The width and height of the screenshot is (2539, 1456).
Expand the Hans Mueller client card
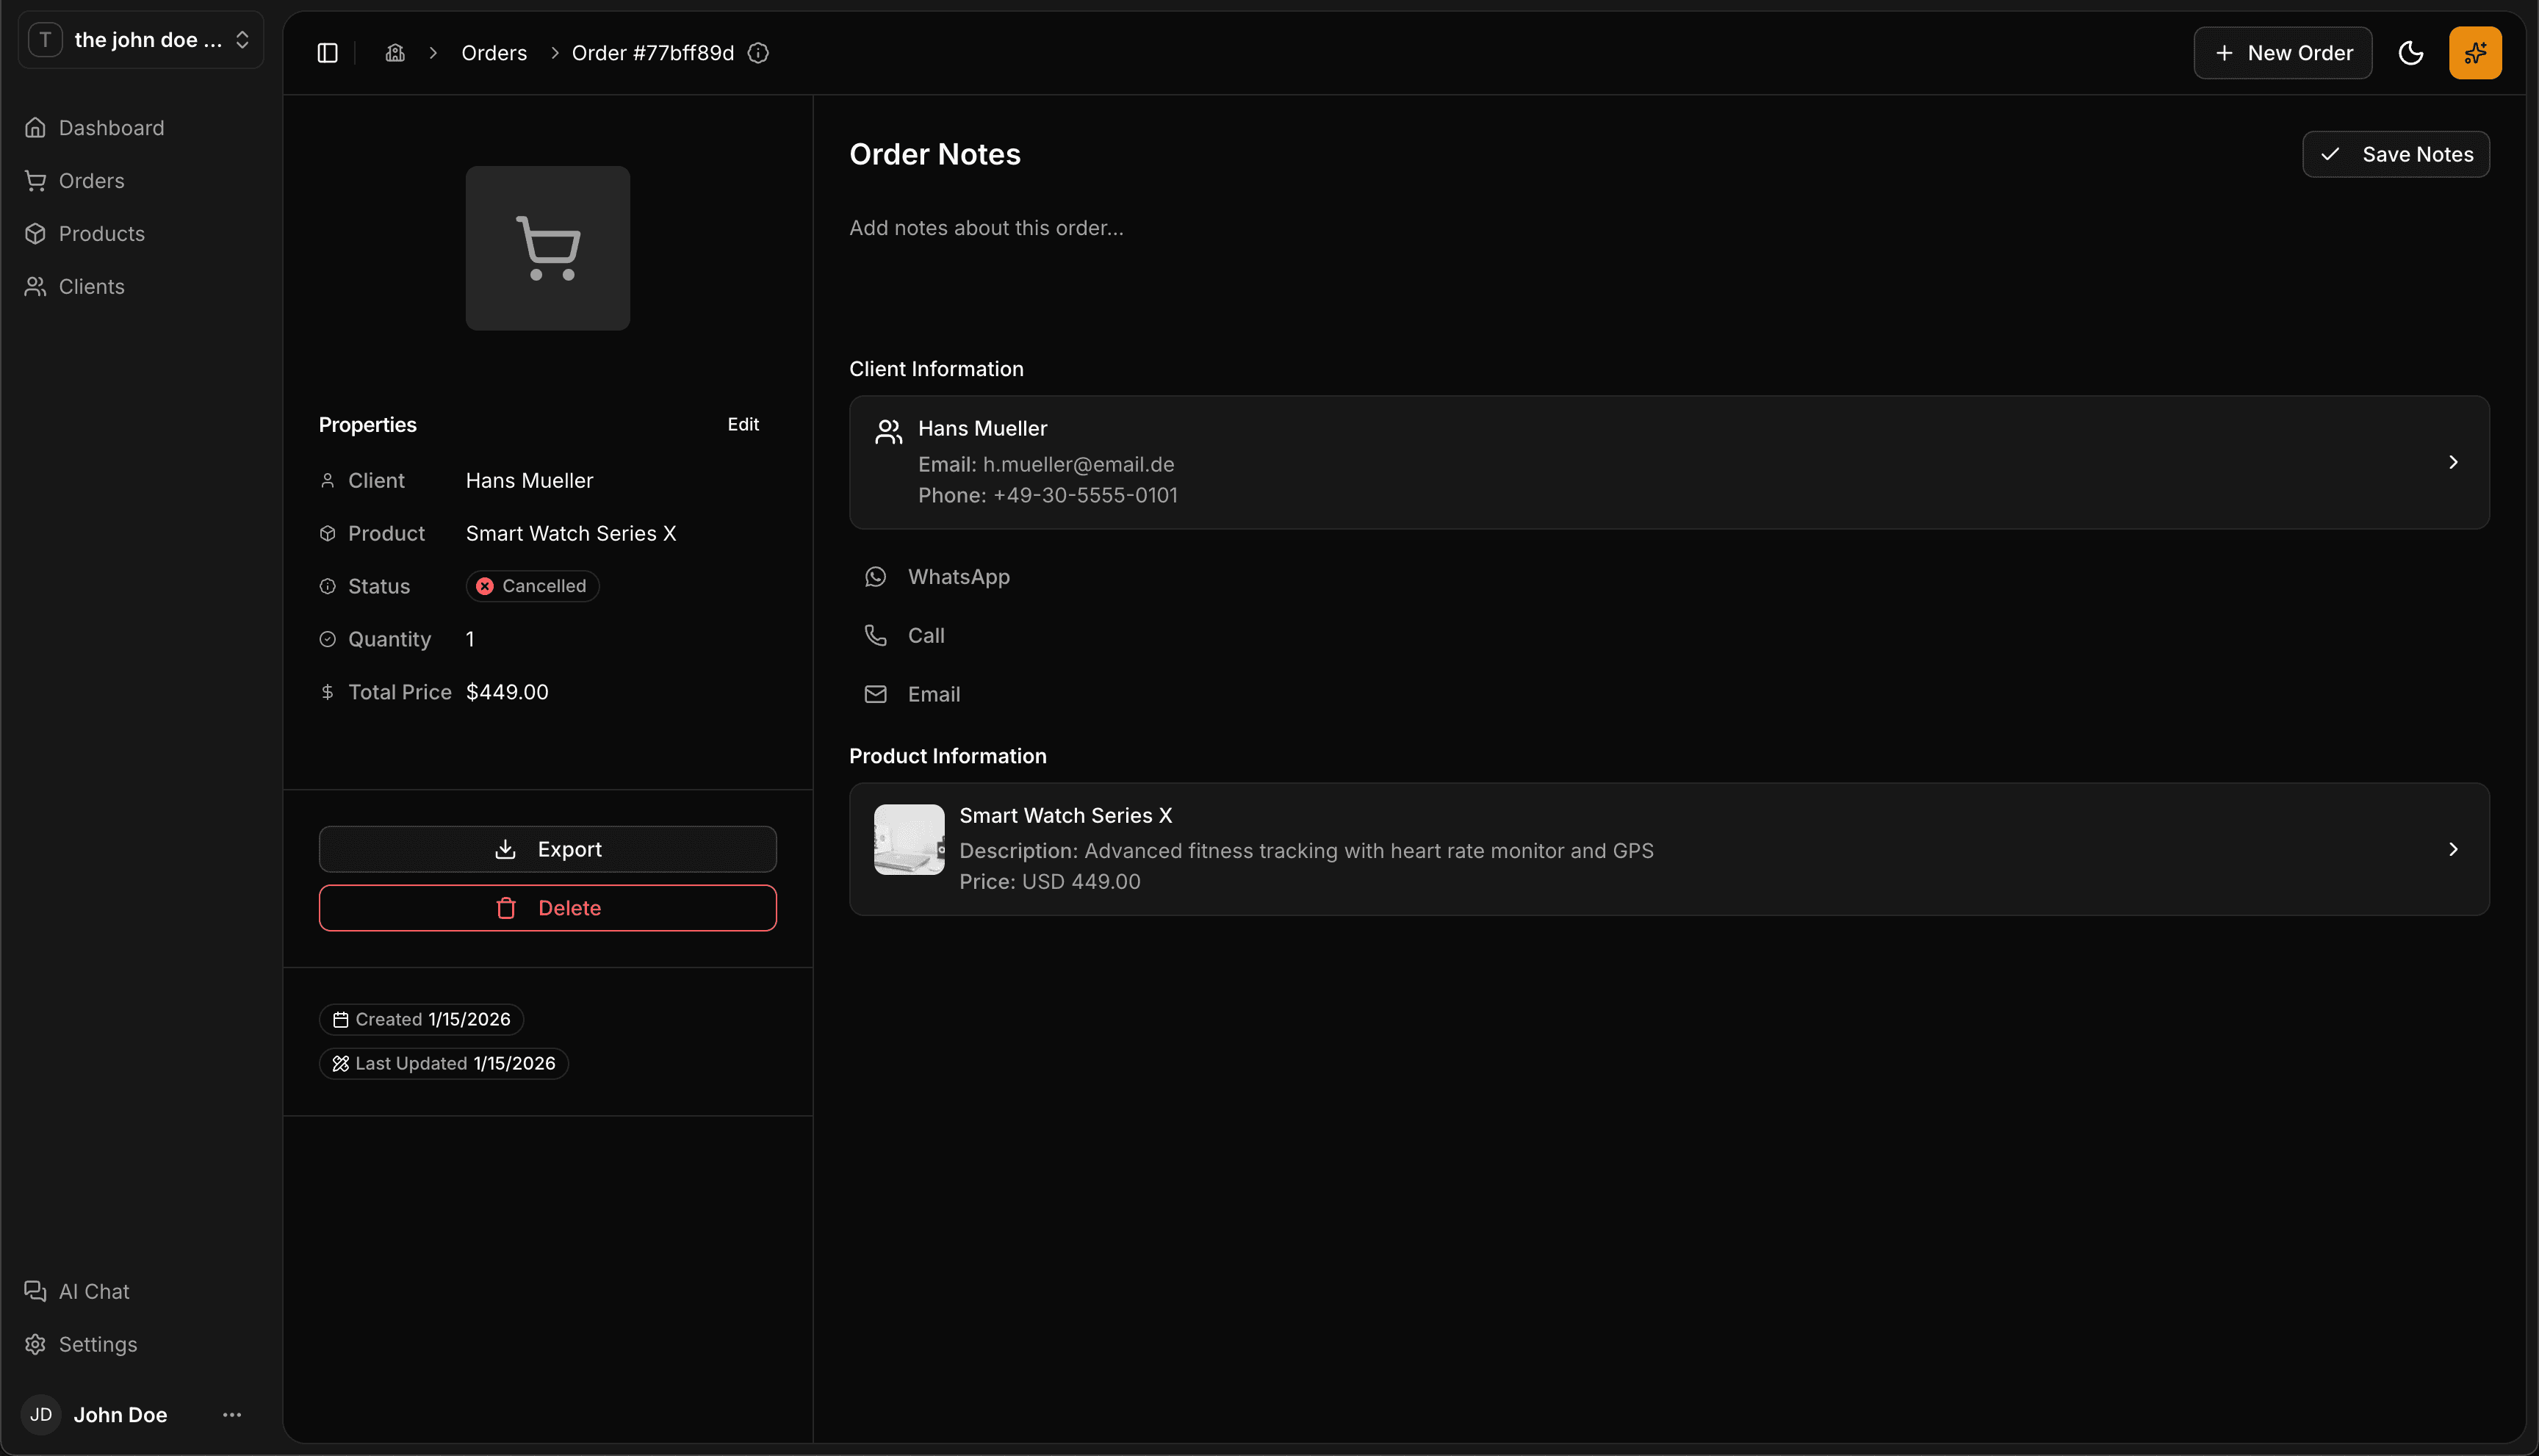pos(2452,462)
